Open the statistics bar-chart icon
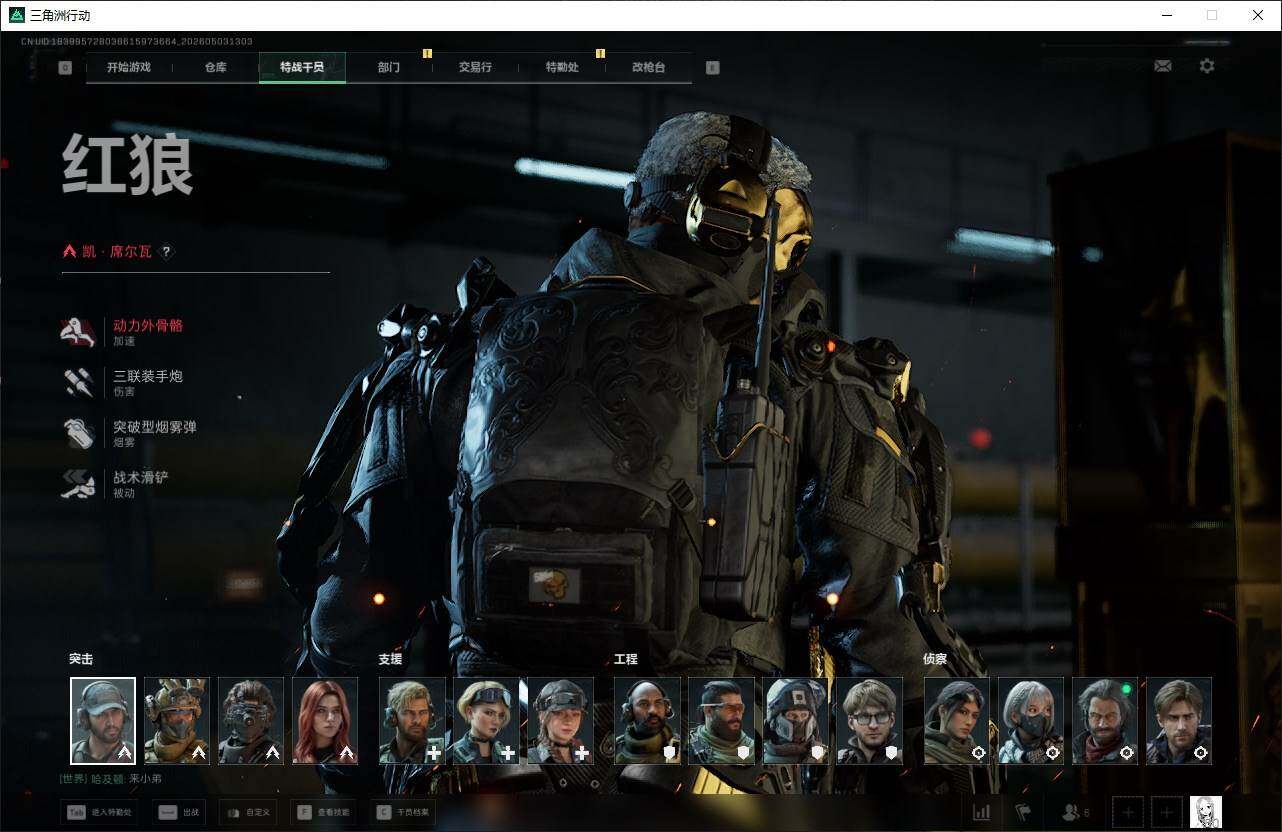Screen dimensions: 1282x832 981,812
